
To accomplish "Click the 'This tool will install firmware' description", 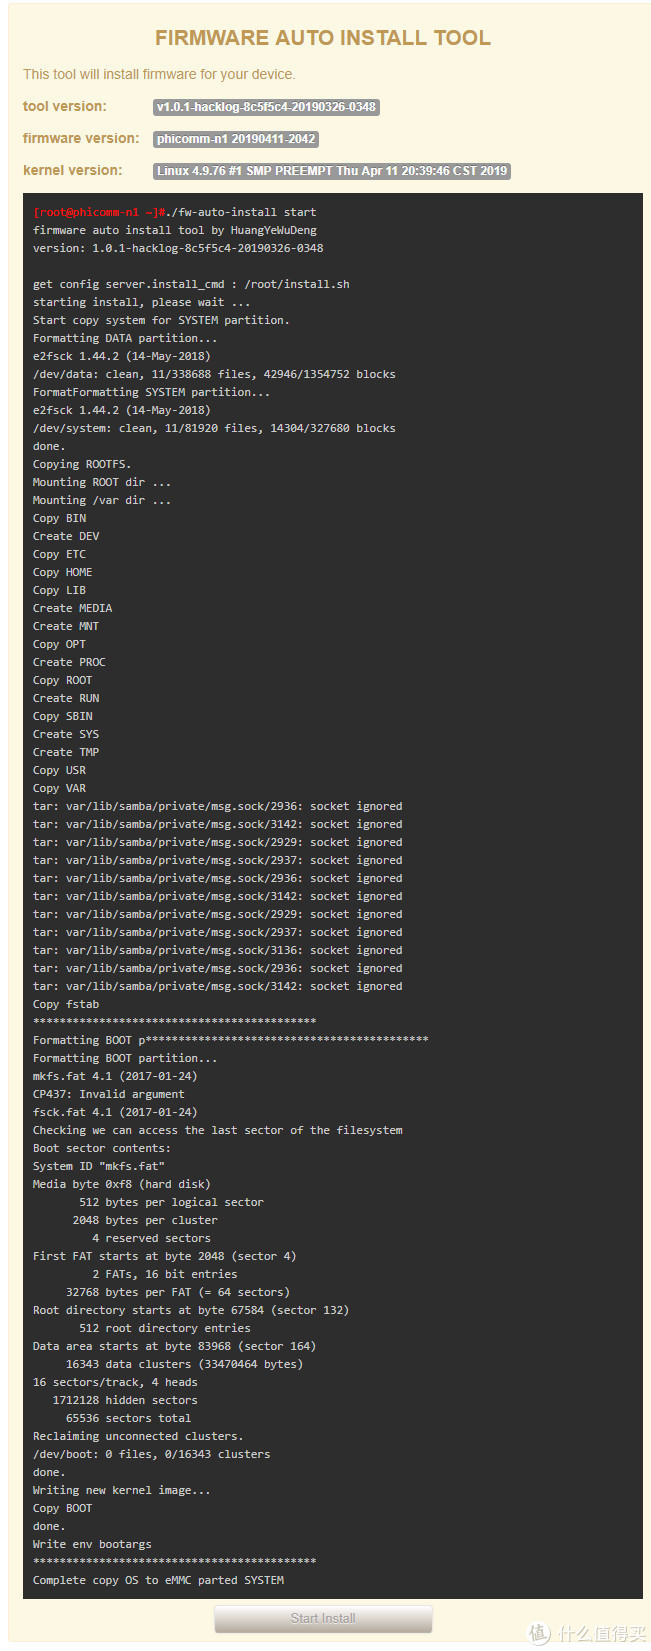I will coord(159,74).
